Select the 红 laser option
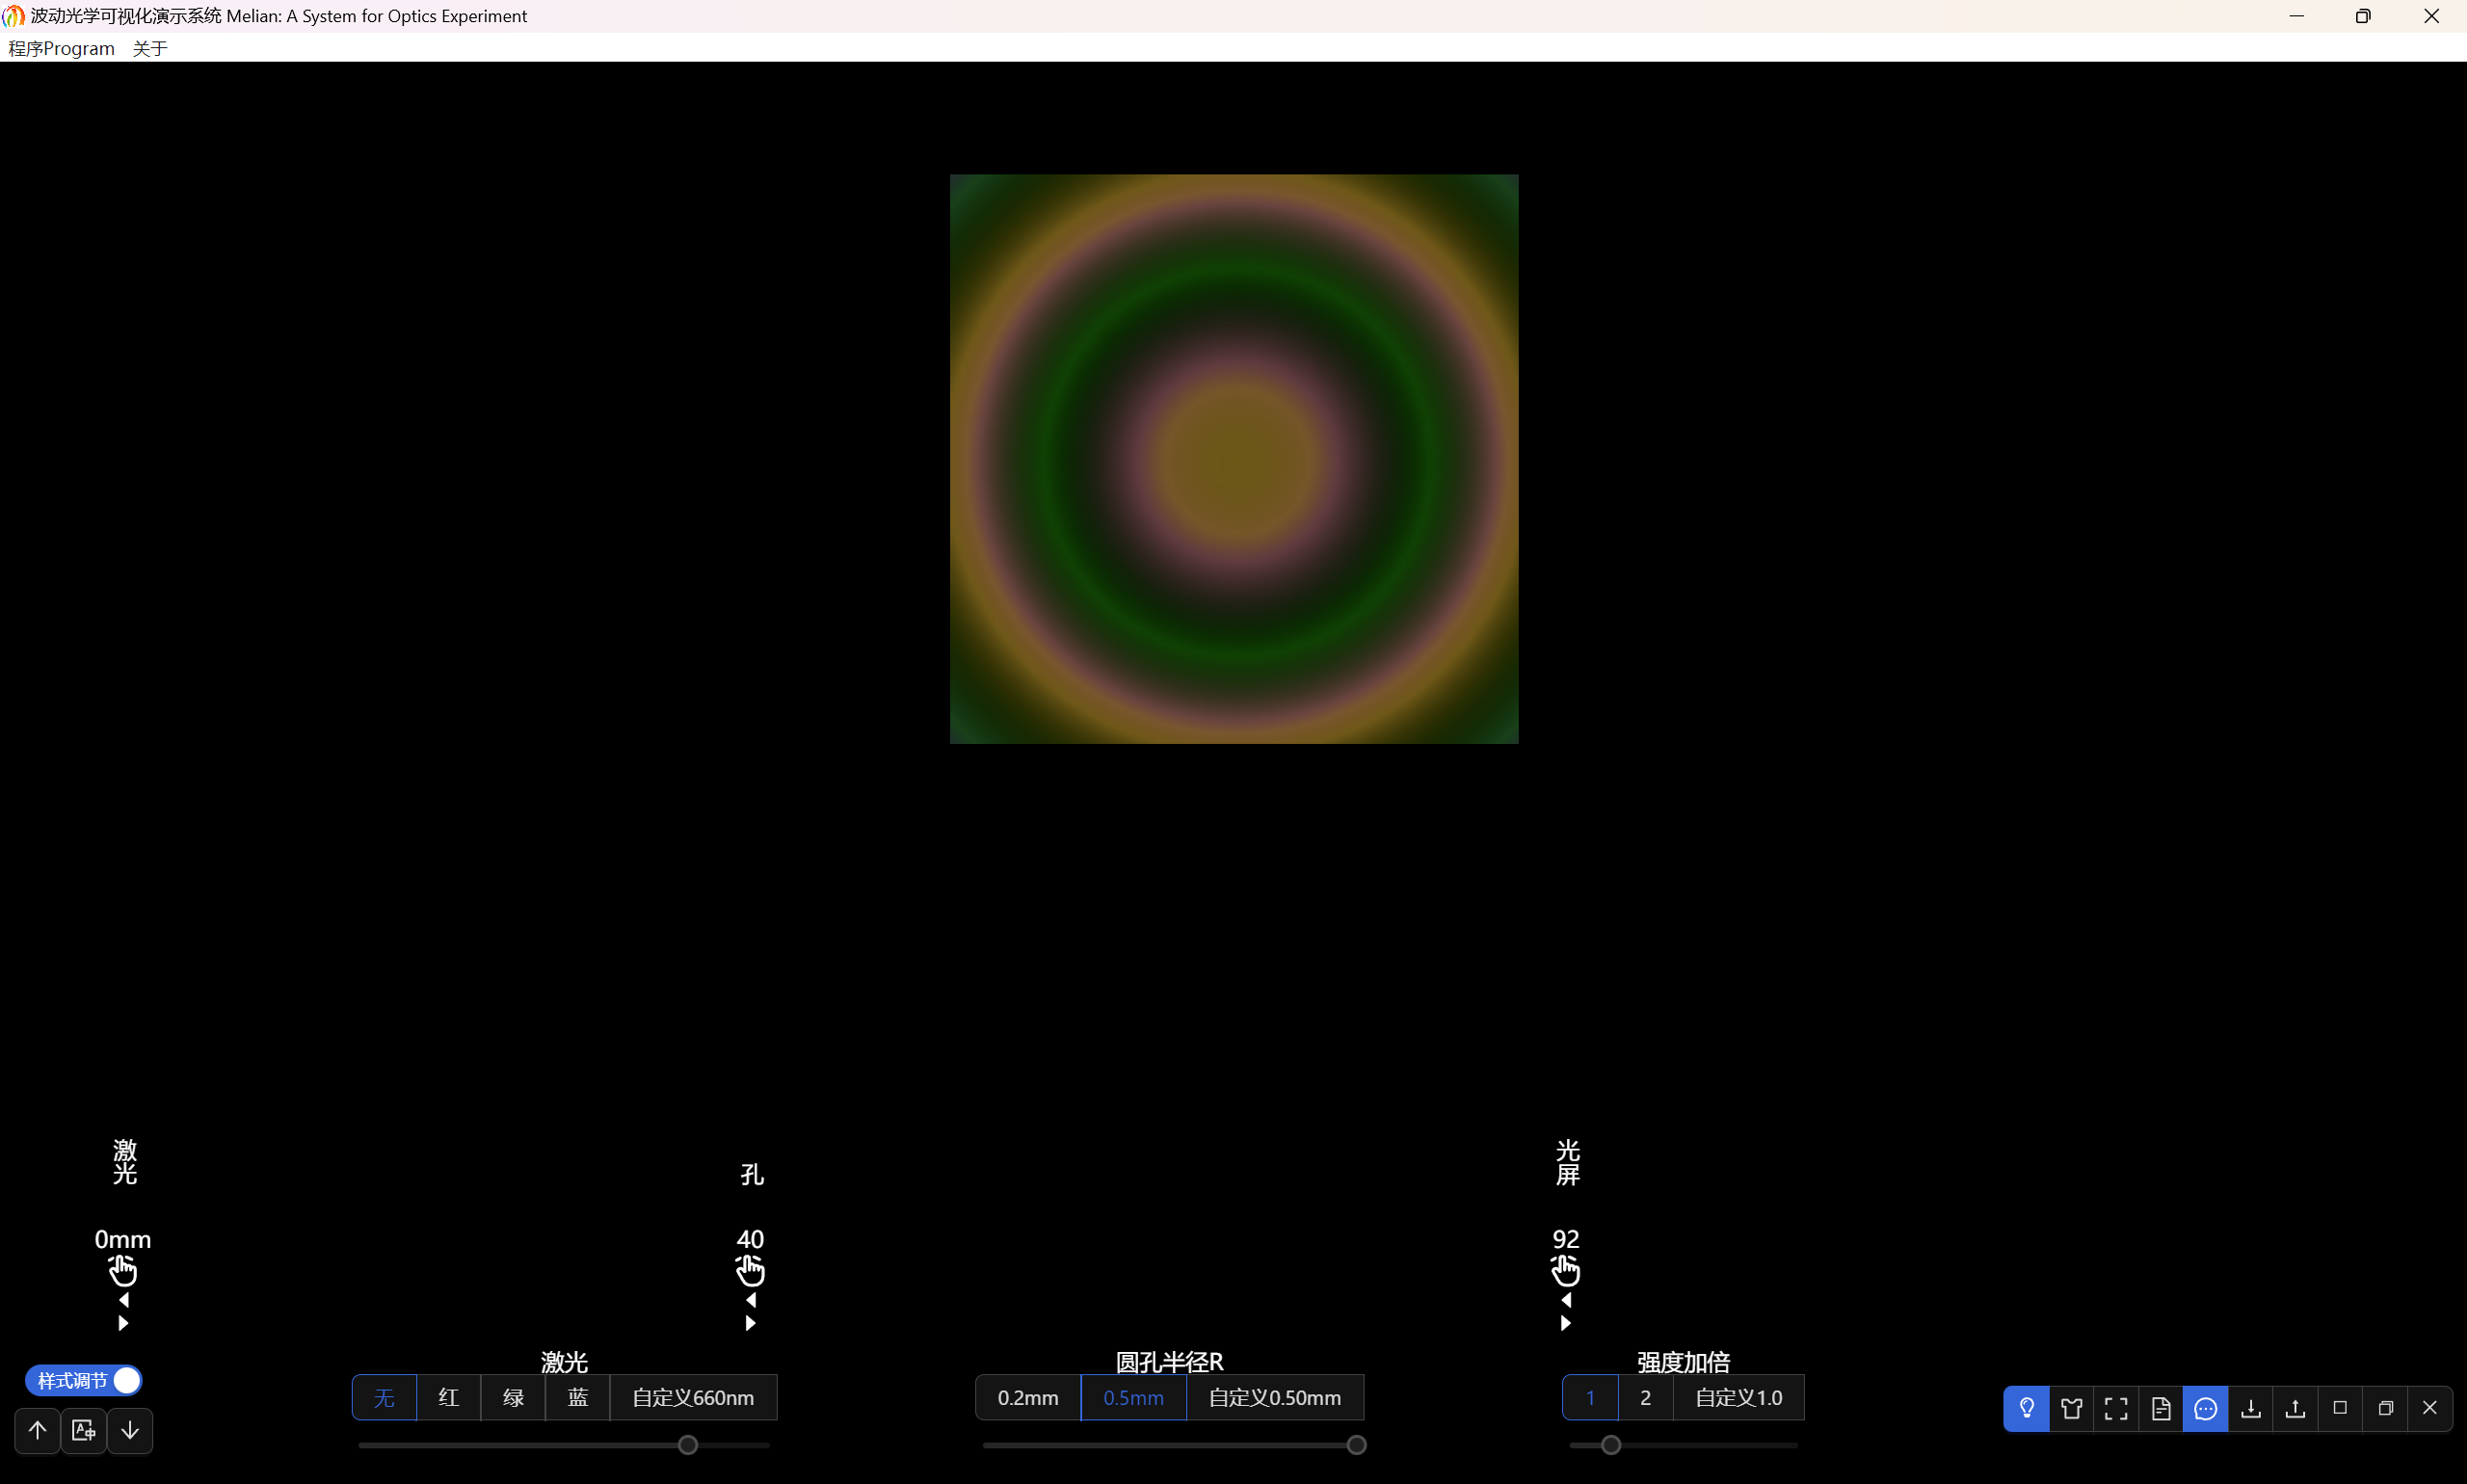This screenshot has height=1484, width=2467. pos(449,1397)
